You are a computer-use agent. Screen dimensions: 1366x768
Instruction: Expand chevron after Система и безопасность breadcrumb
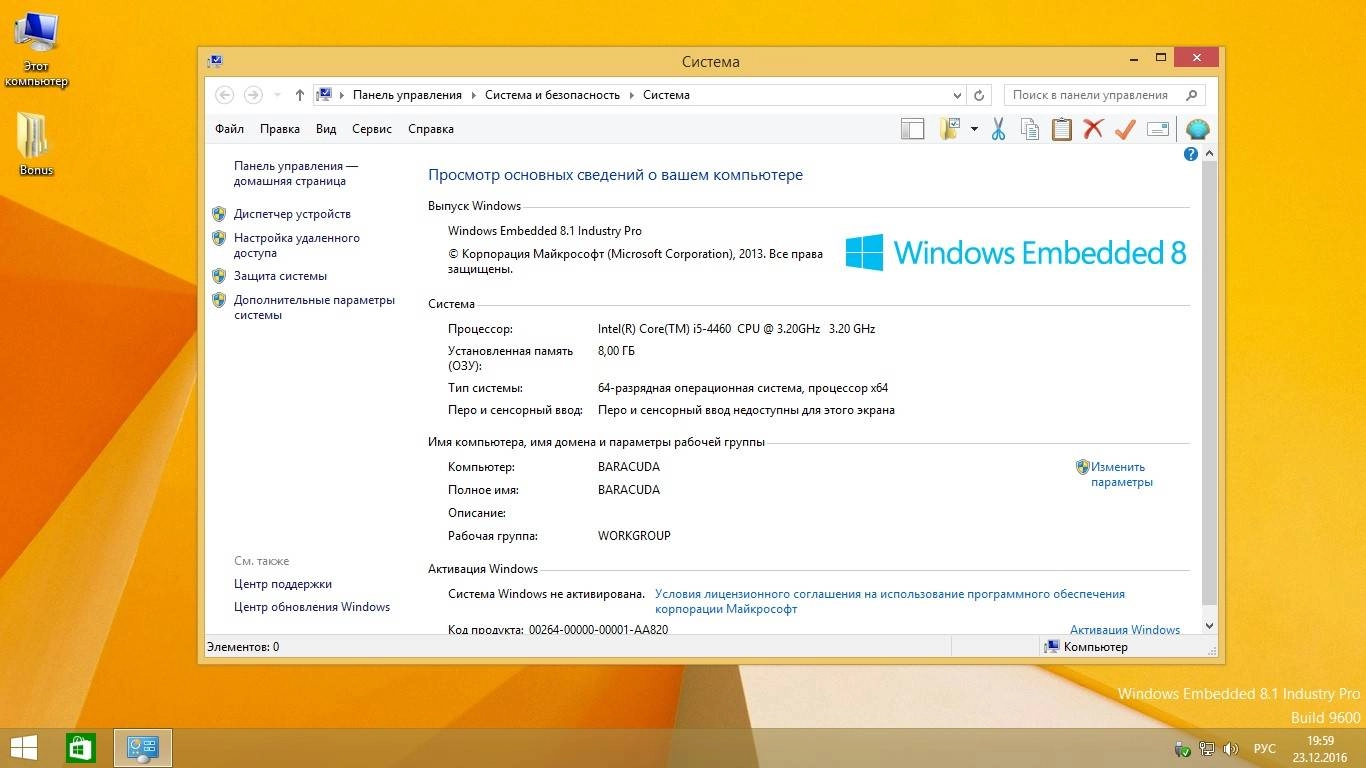(632, 95)
